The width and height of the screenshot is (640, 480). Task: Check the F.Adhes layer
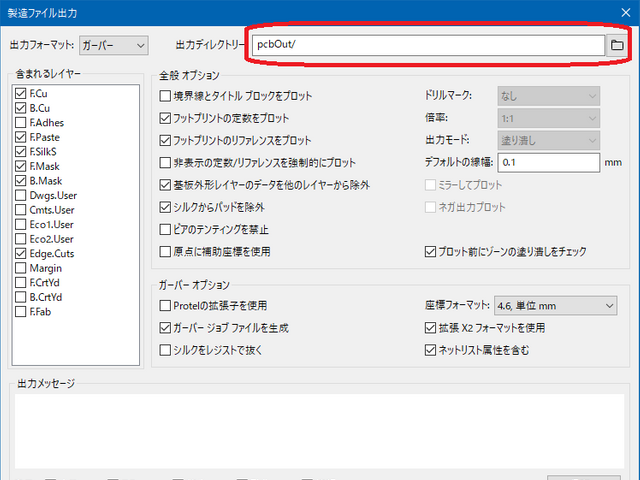coord(20,122)
